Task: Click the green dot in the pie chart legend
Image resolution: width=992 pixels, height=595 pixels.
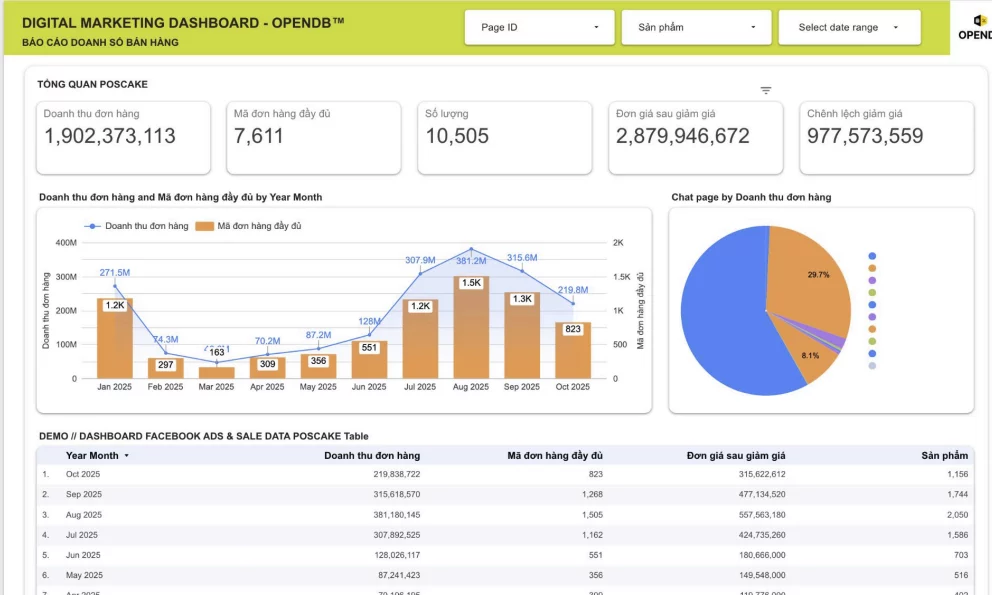Action: [872, 292]
